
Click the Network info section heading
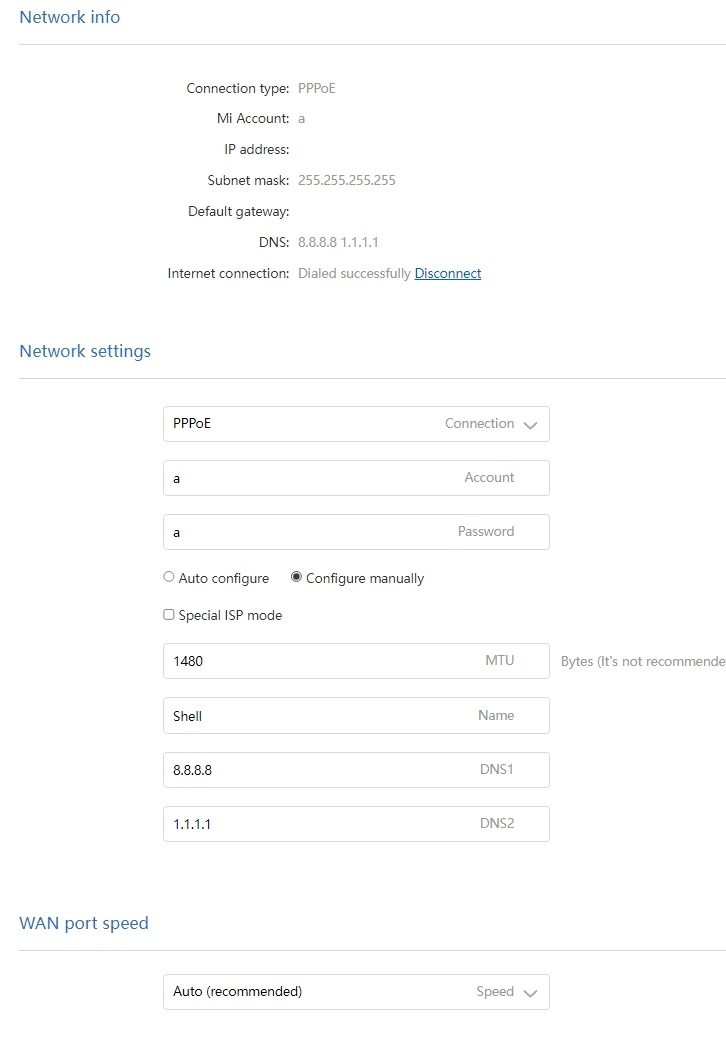point(69,17)
